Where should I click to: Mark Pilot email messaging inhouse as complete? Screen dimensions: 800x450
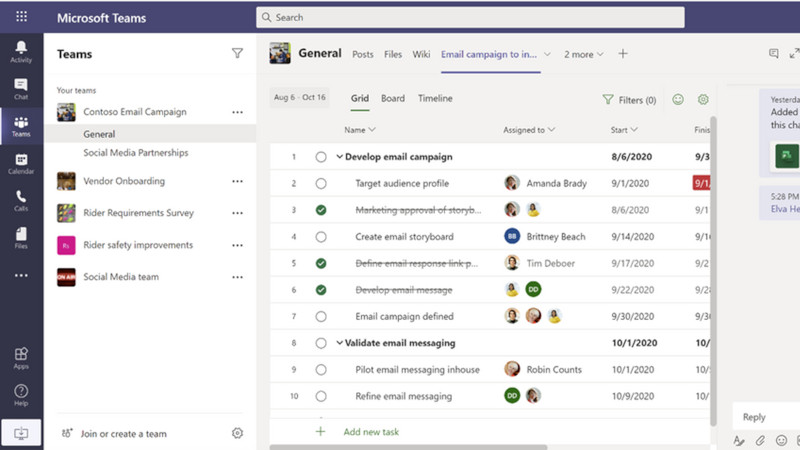(321, 369)
